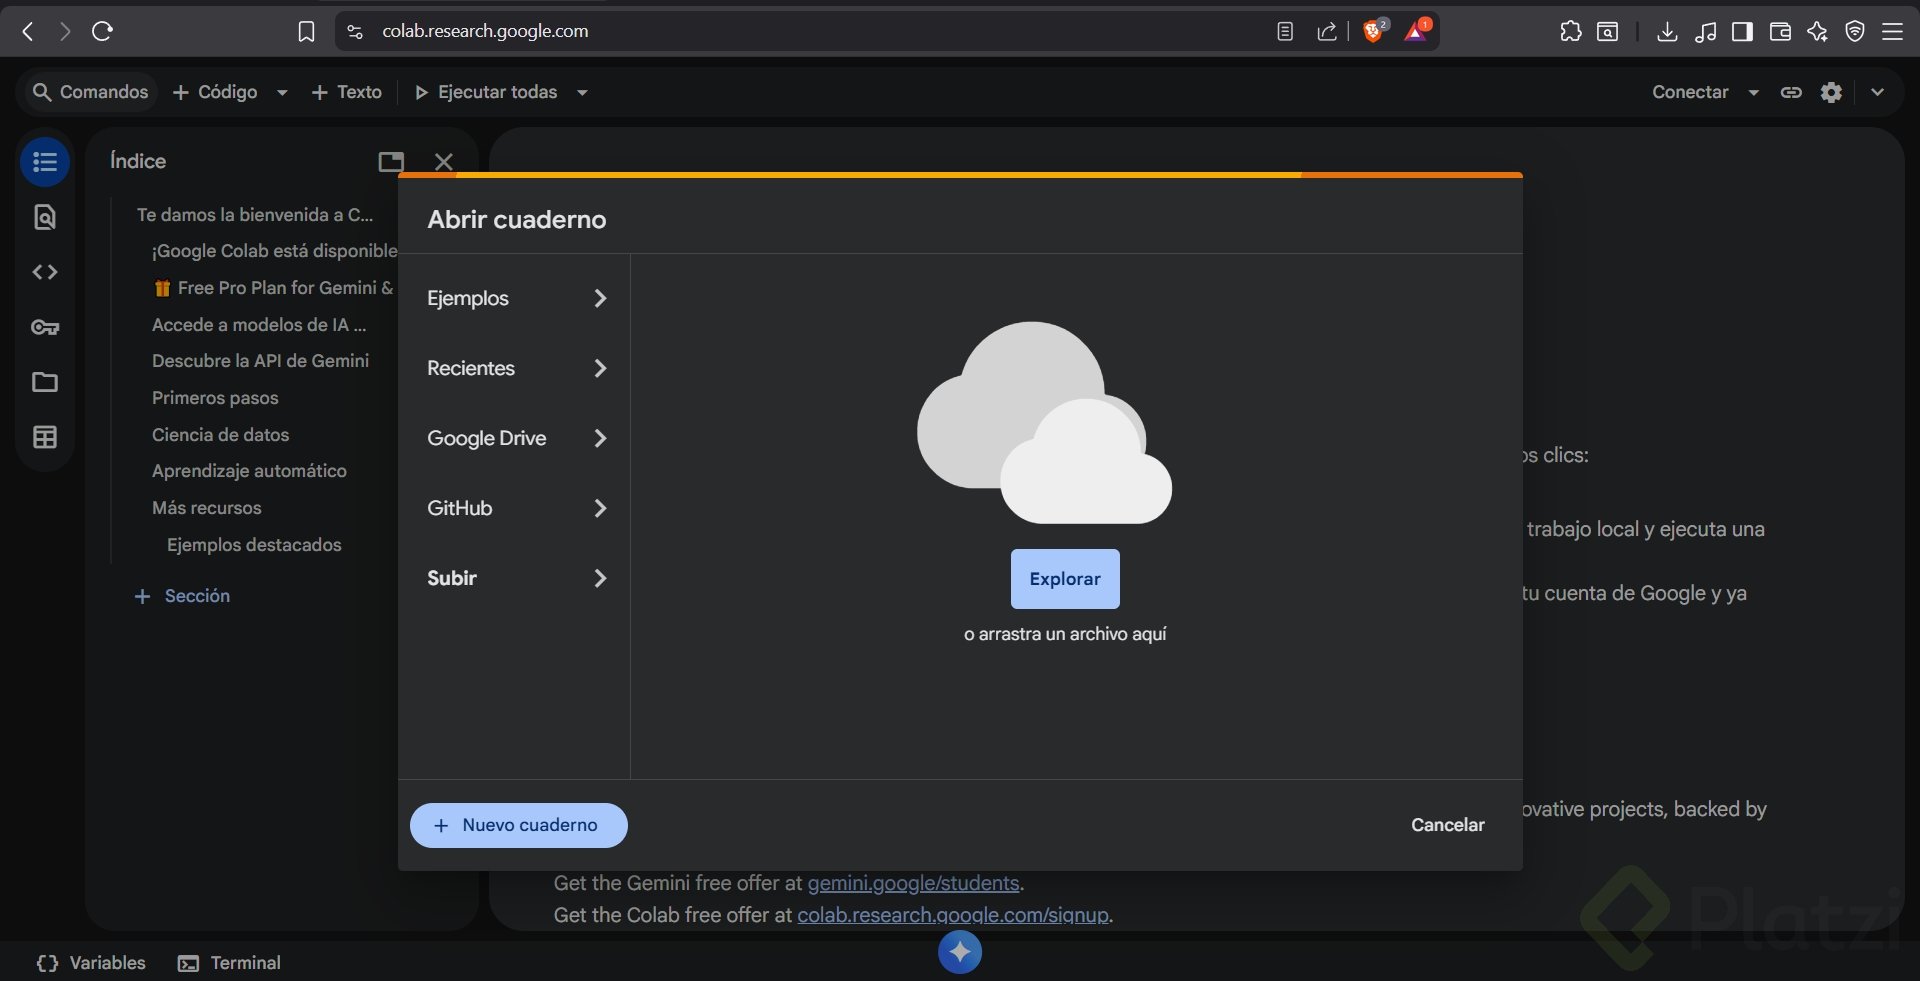
Task: Select the Subir tab in dialog
Action: pyautogui.click(x=516, y=578)
